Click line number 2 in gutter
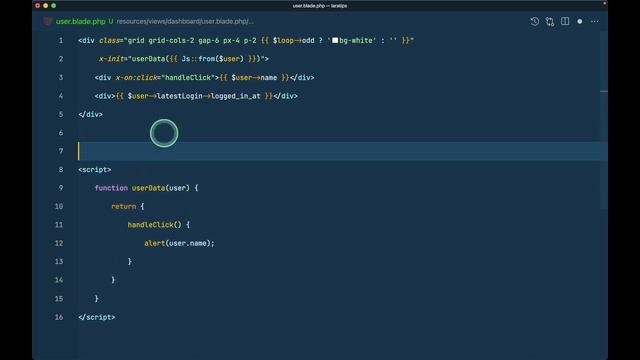Viewport: 640px width, 360px height. tap(61, 59)
